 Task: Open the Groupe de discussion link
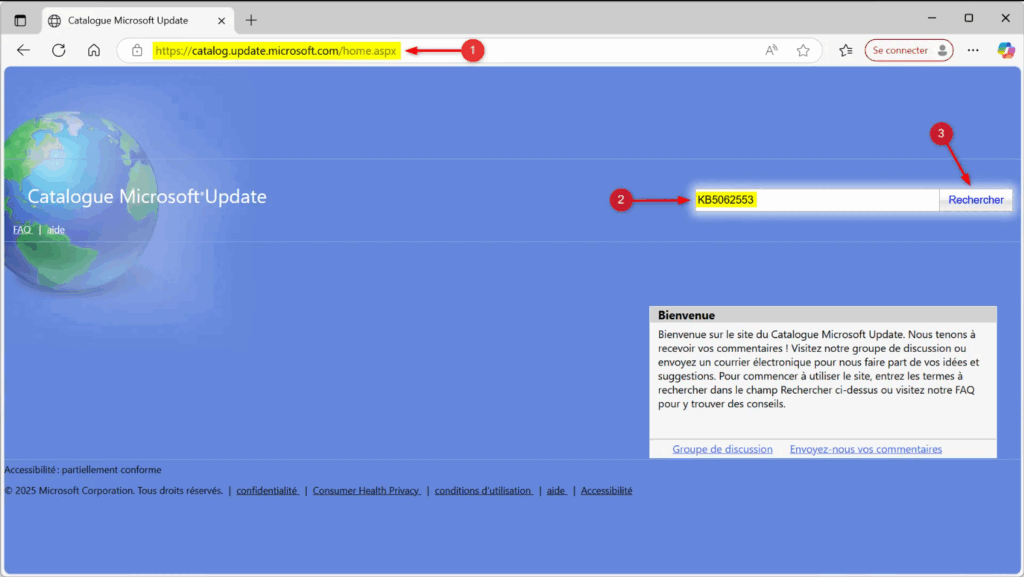pos(722,449)
